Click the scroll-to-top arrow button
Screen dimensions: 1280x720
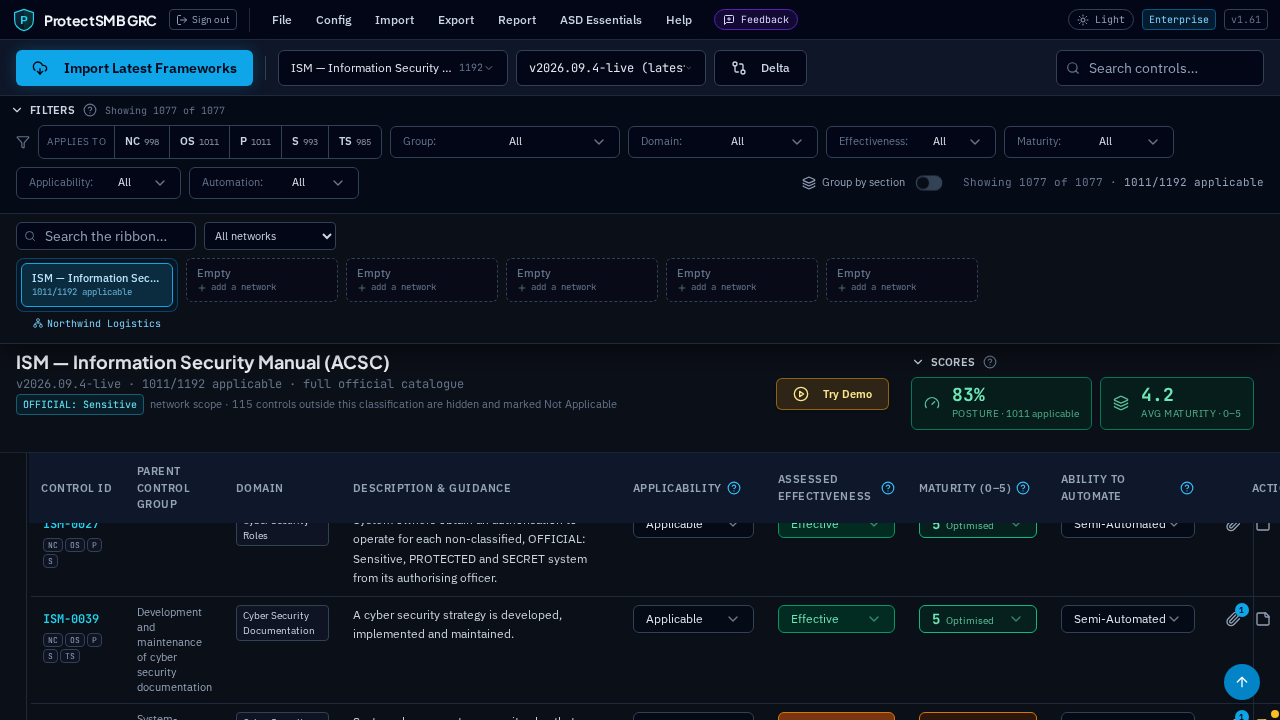tap(1242, 682)
